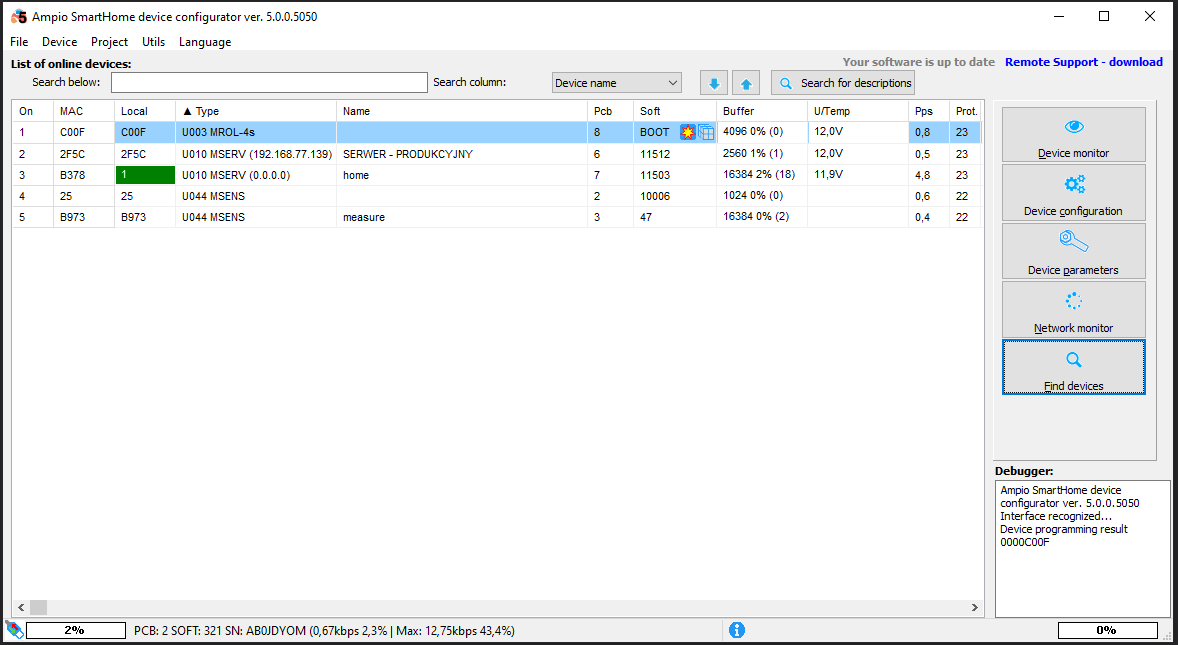This screenshot has width=1178, height=645.
Task: Open the File menu
Action: pos(19,42)
